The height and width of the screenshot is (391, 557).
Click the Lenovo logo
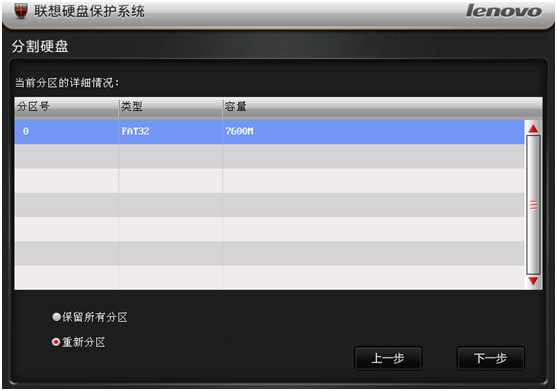point(504,11)
